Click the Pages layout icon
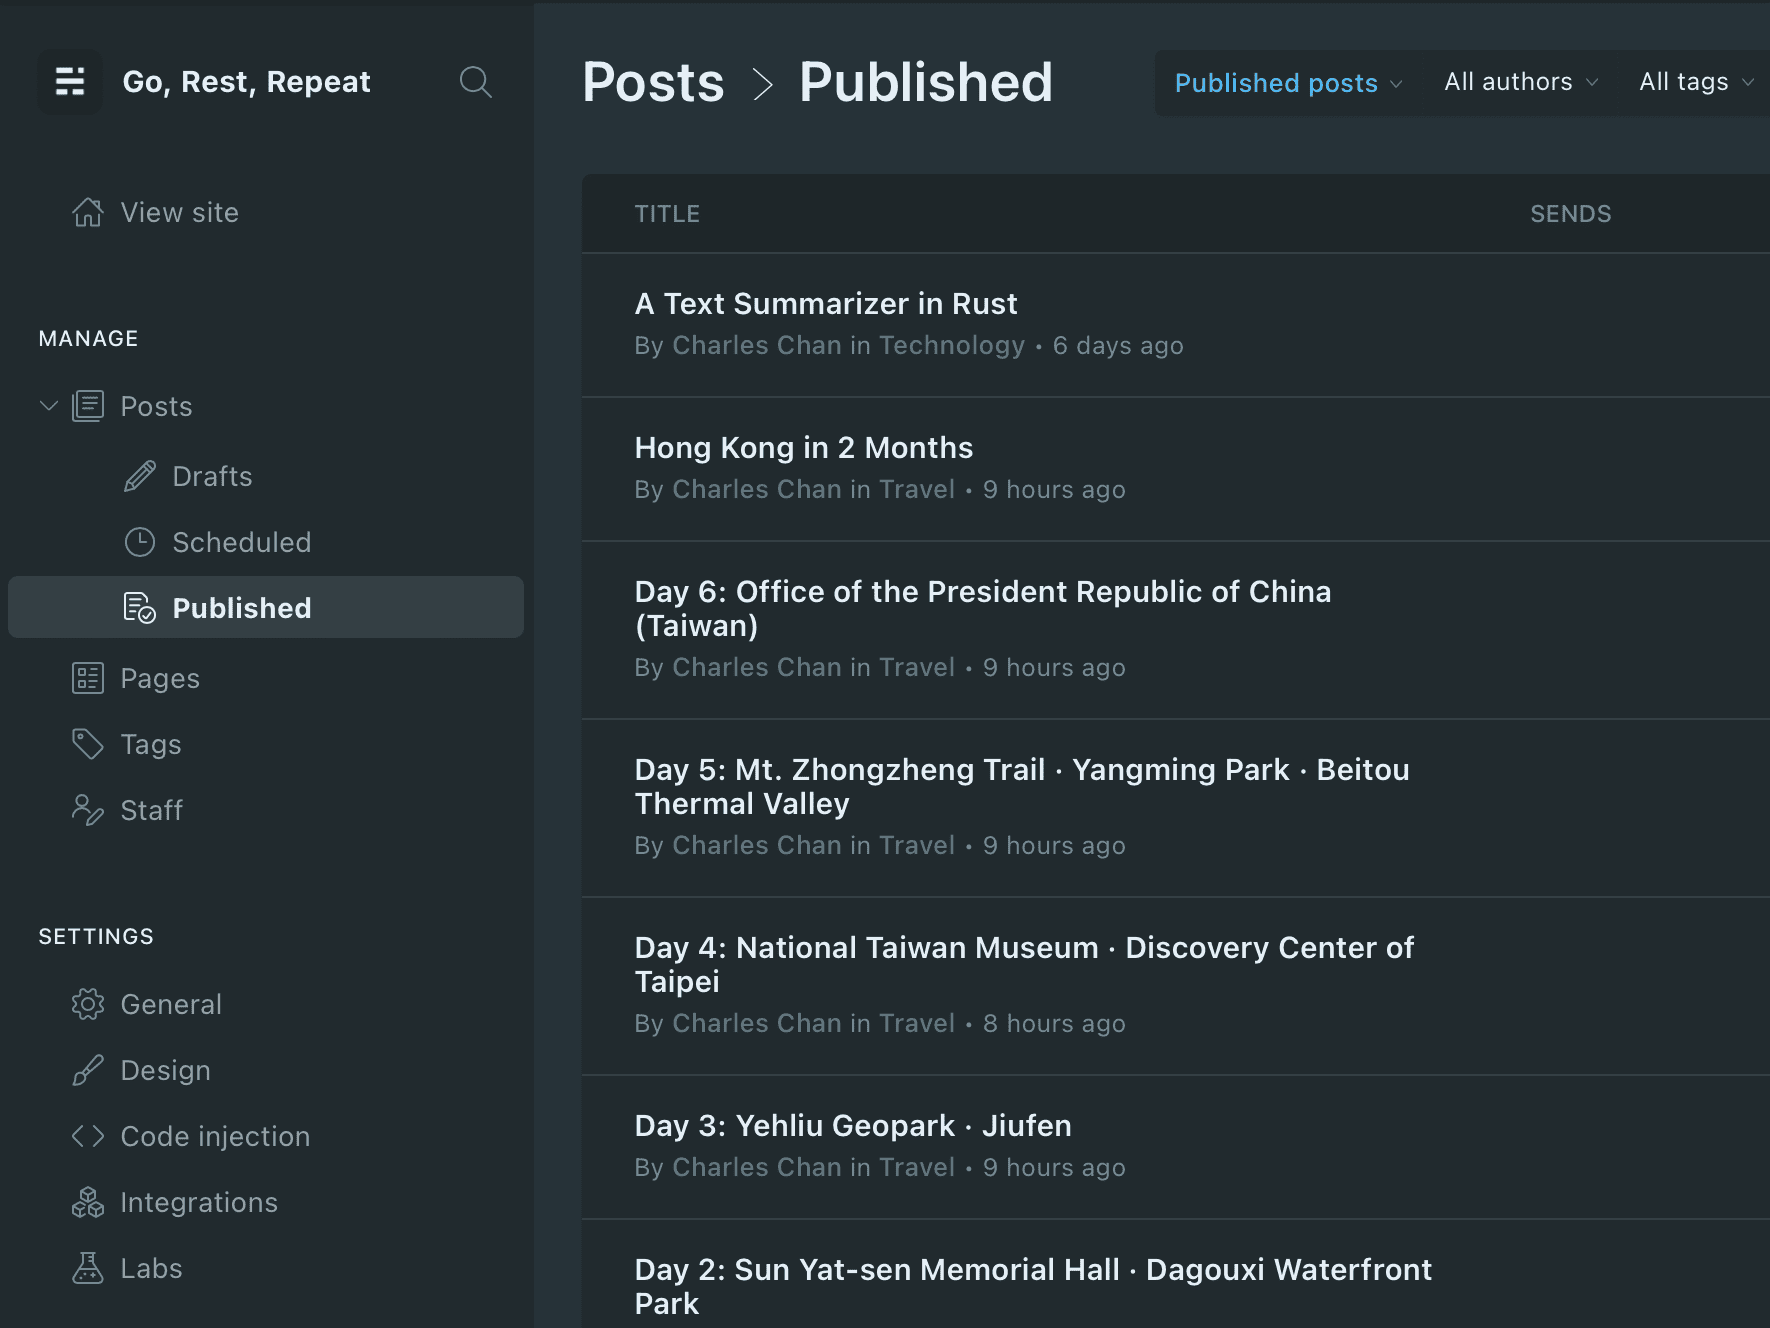The height and width of the screenshot is (1328, 1770). [88, 678]
